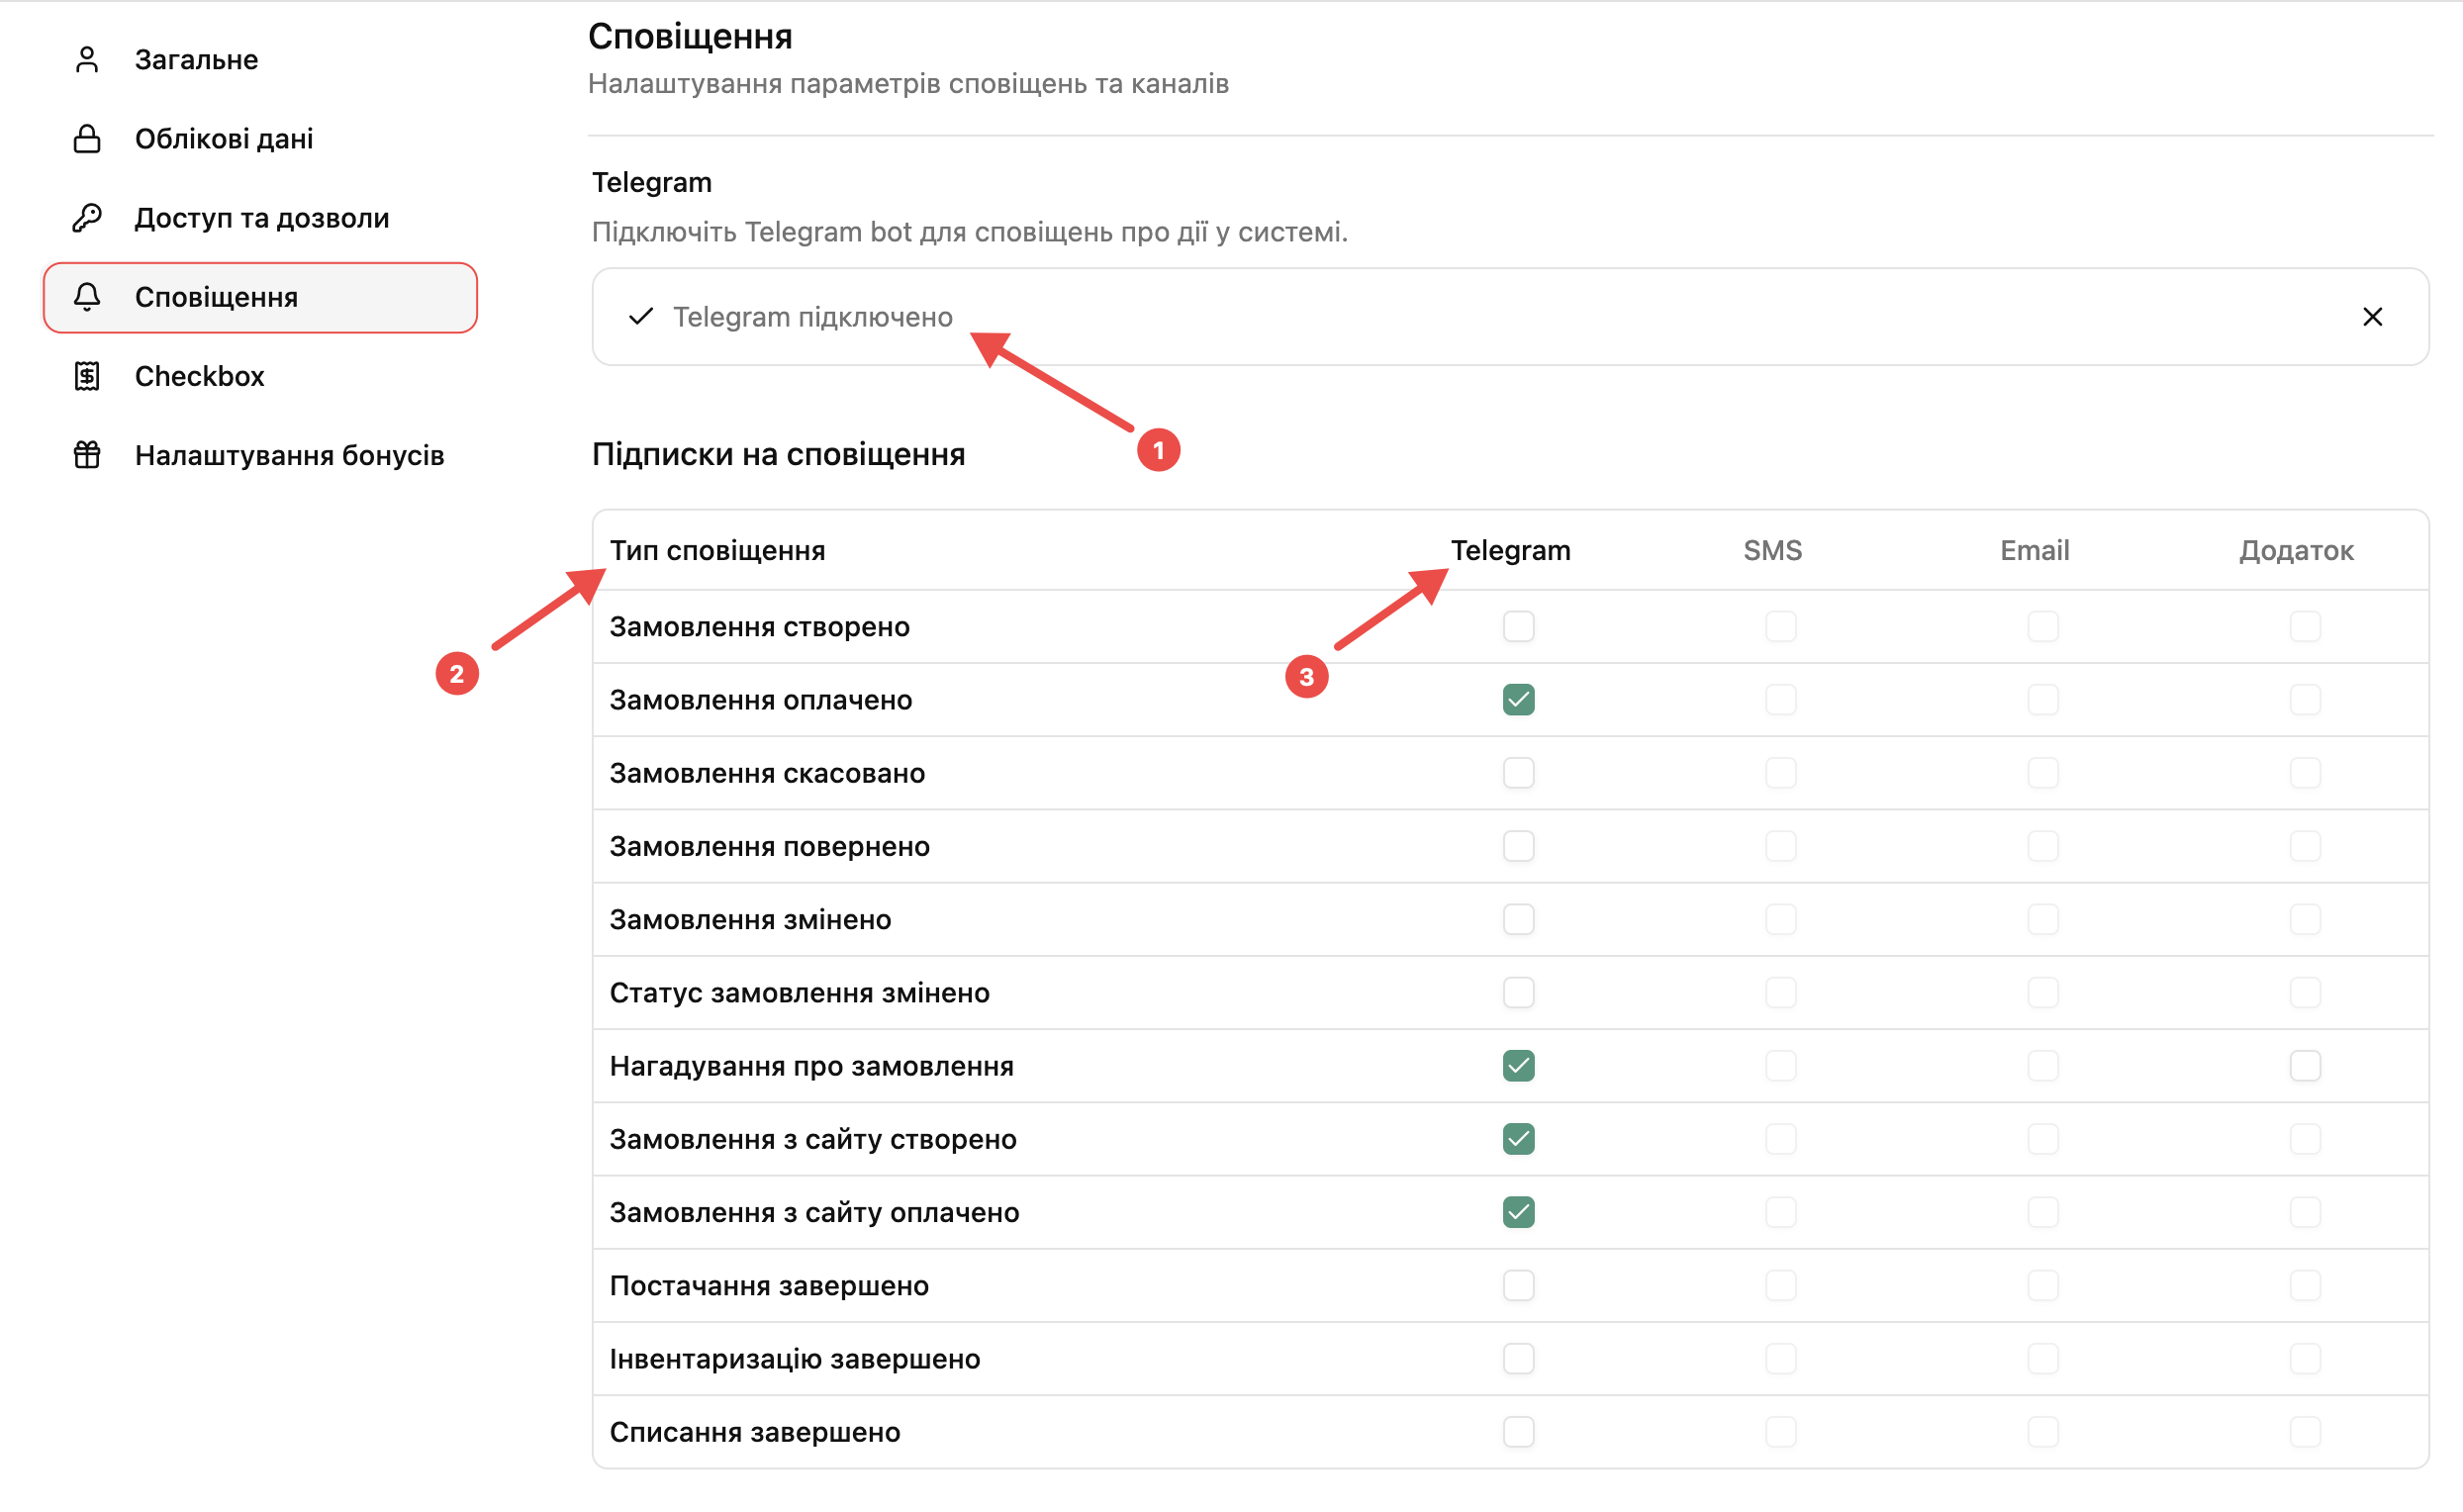This screenshot has height=1512, width=2463.
Task: Tick Telegram checkbox for Замовлення скасовано
Action: (x=1518, y=773)
